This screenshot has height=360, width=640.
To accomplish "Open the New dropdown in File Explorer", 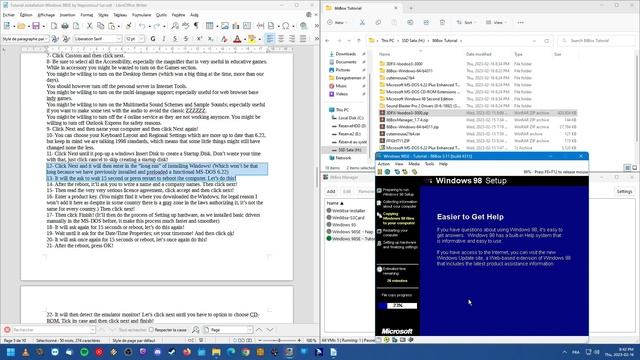I will (337, 22).
